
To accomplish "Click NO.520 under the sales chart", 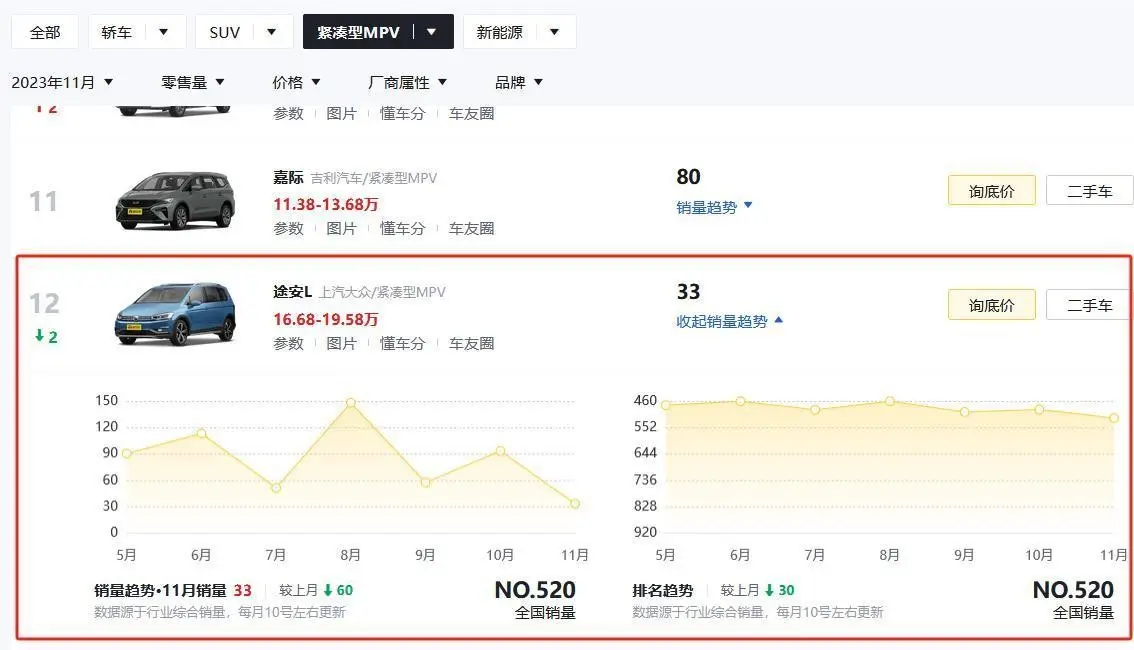I will click(535, 590).
